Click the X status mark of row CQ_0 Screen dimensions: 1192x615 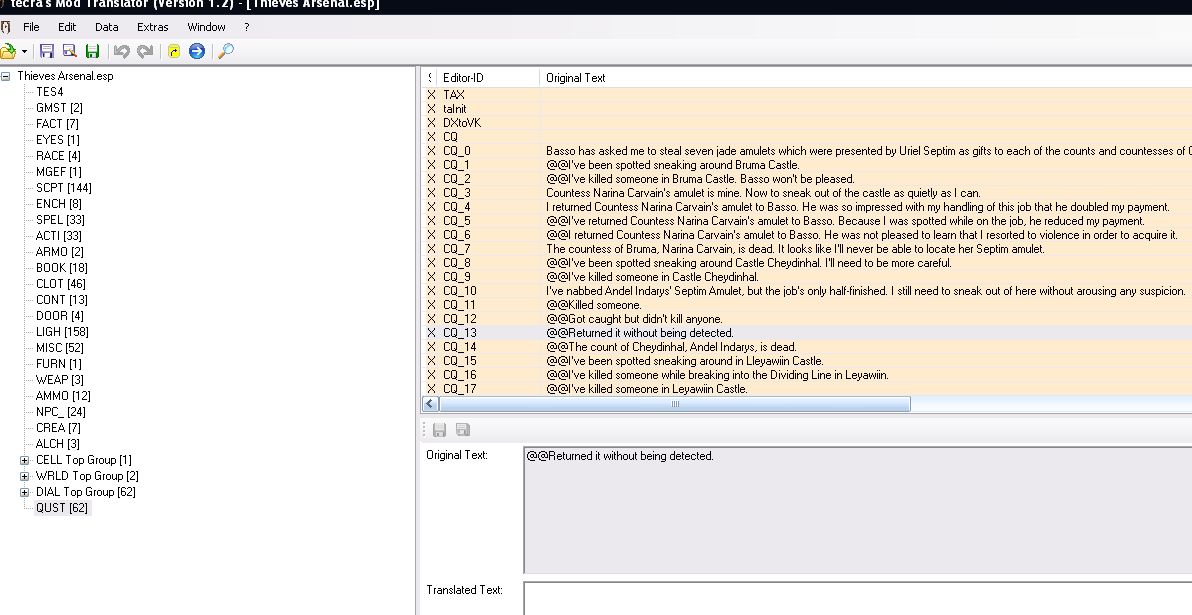pyautogui.click(x=431, y=151)
